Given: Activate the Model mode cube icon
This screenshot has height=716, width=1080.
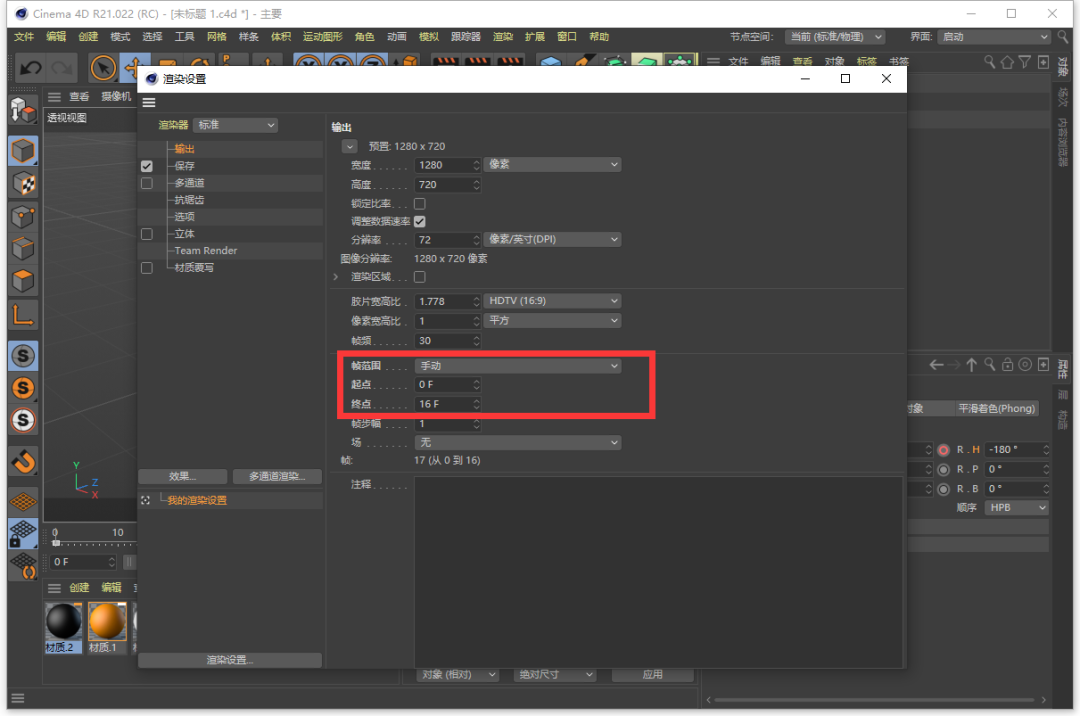Looking at the screenshot, I should tap(23, 151).
